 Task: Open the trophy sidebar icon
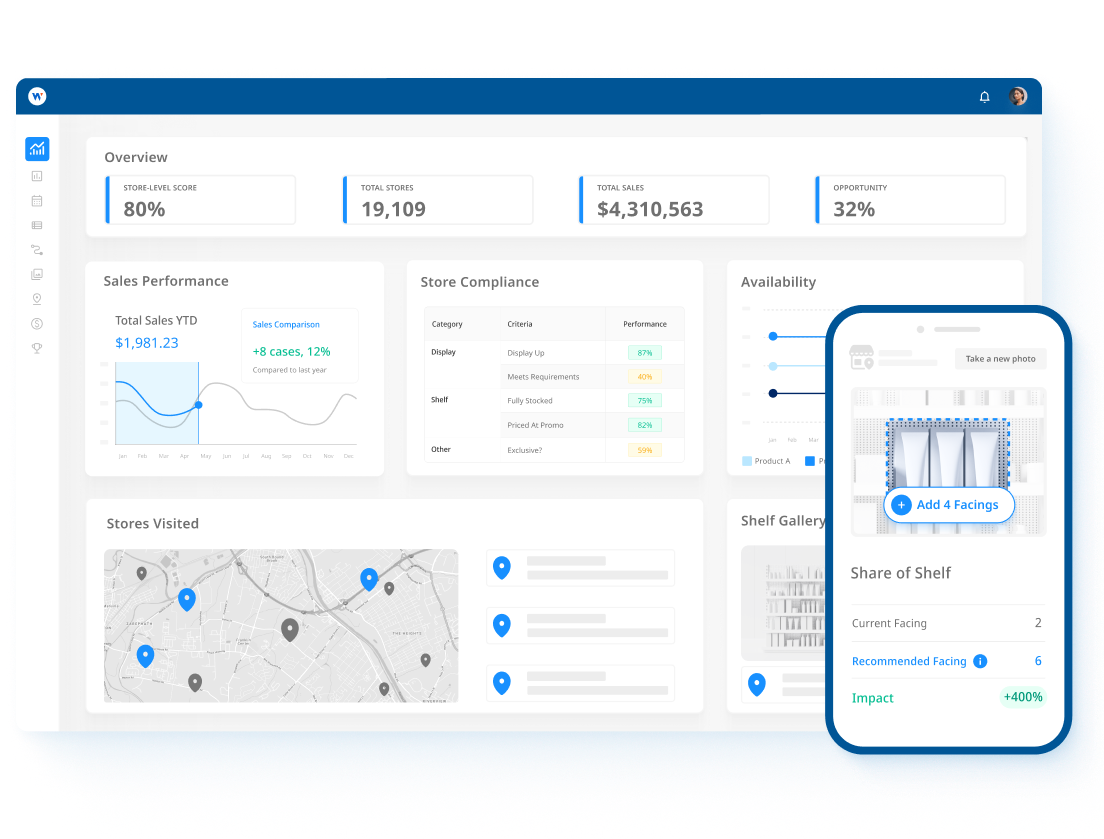click(x=37, y=348)
